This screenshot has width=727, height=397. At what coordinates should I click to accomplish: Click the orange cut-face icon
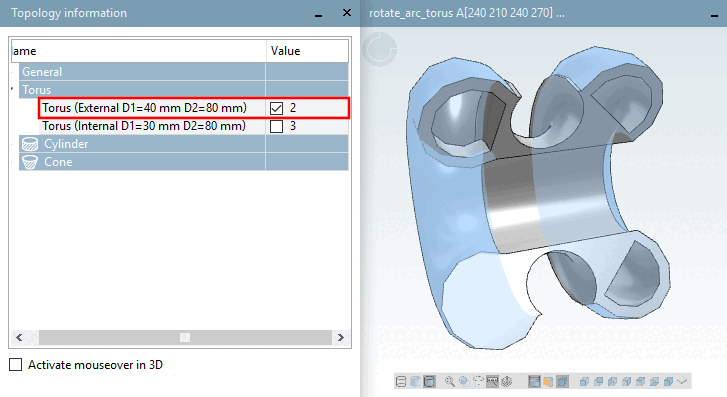click(548, 381)
